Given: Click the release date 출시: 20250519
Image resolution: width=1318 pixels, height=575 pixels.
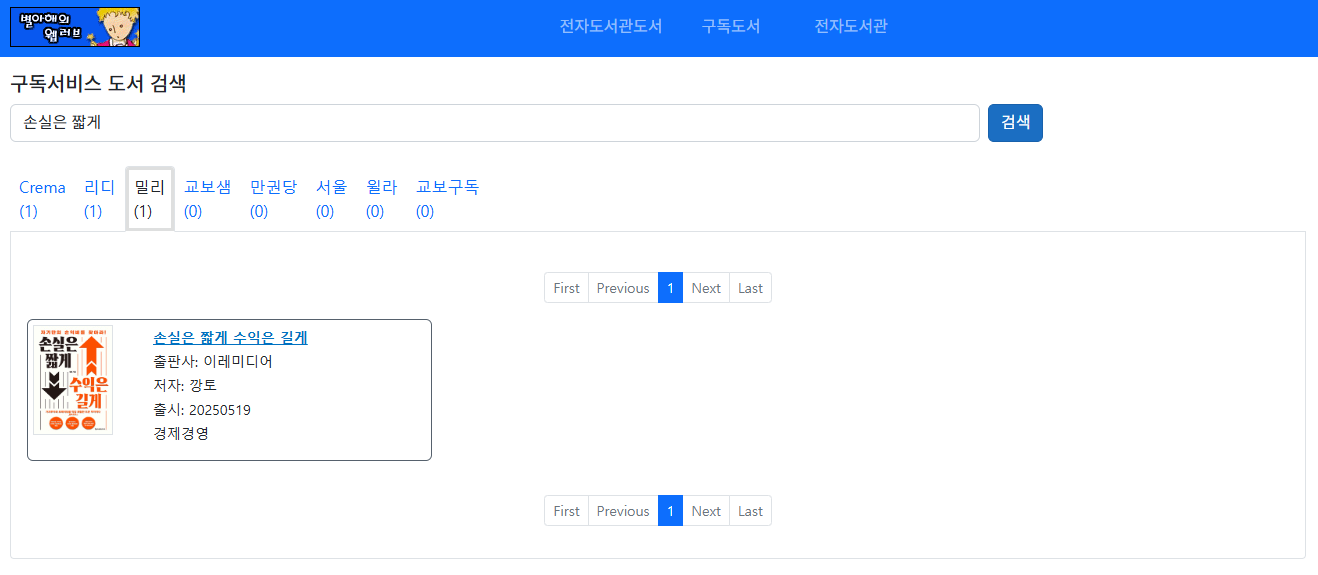Looking at the screenshot, I should click(202, 410).
